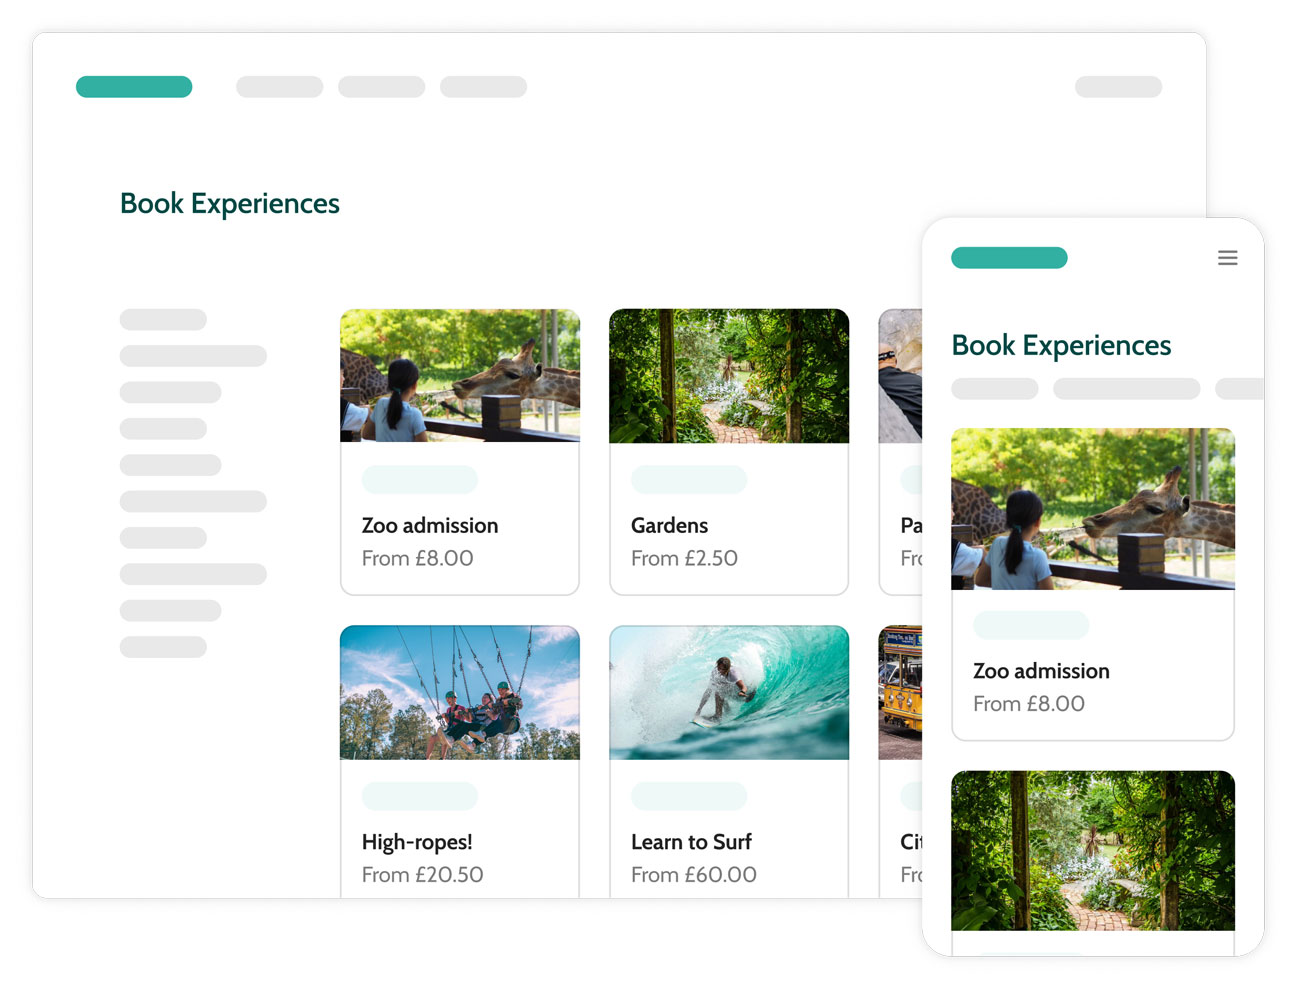The width and height of the screenshot is (1296, 988).
Task: Click the From £60.00 price text
Action: (693, 875)
